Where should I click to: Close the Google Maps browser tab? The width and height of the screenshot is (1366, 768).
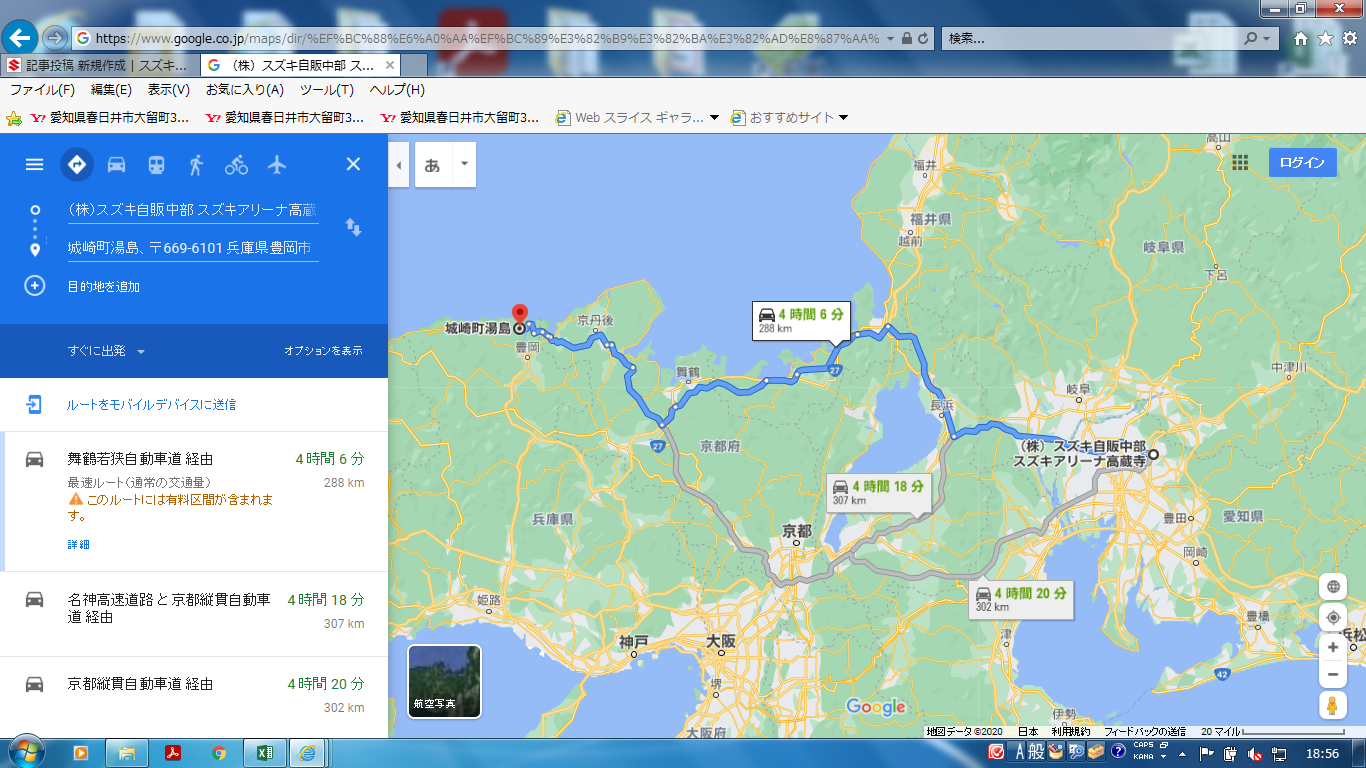tap(390, 65)
